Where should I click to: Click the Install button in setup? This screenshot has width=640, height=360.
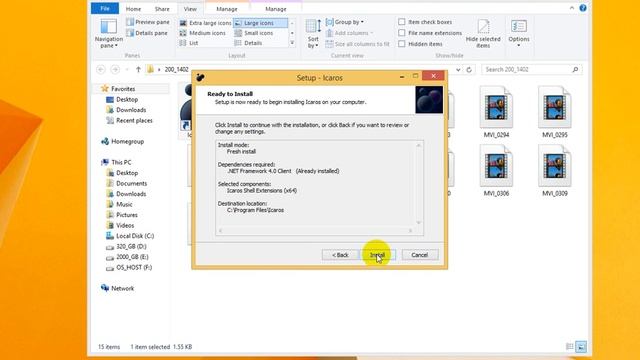click(x=377, y=255)
